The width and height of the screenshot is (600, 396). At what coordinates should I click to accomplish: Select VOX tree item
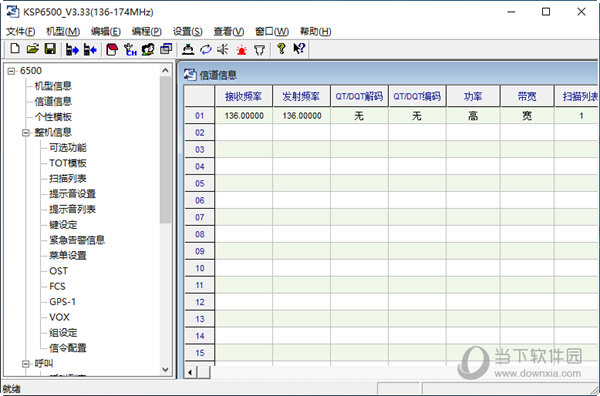(x=59, y=317)
